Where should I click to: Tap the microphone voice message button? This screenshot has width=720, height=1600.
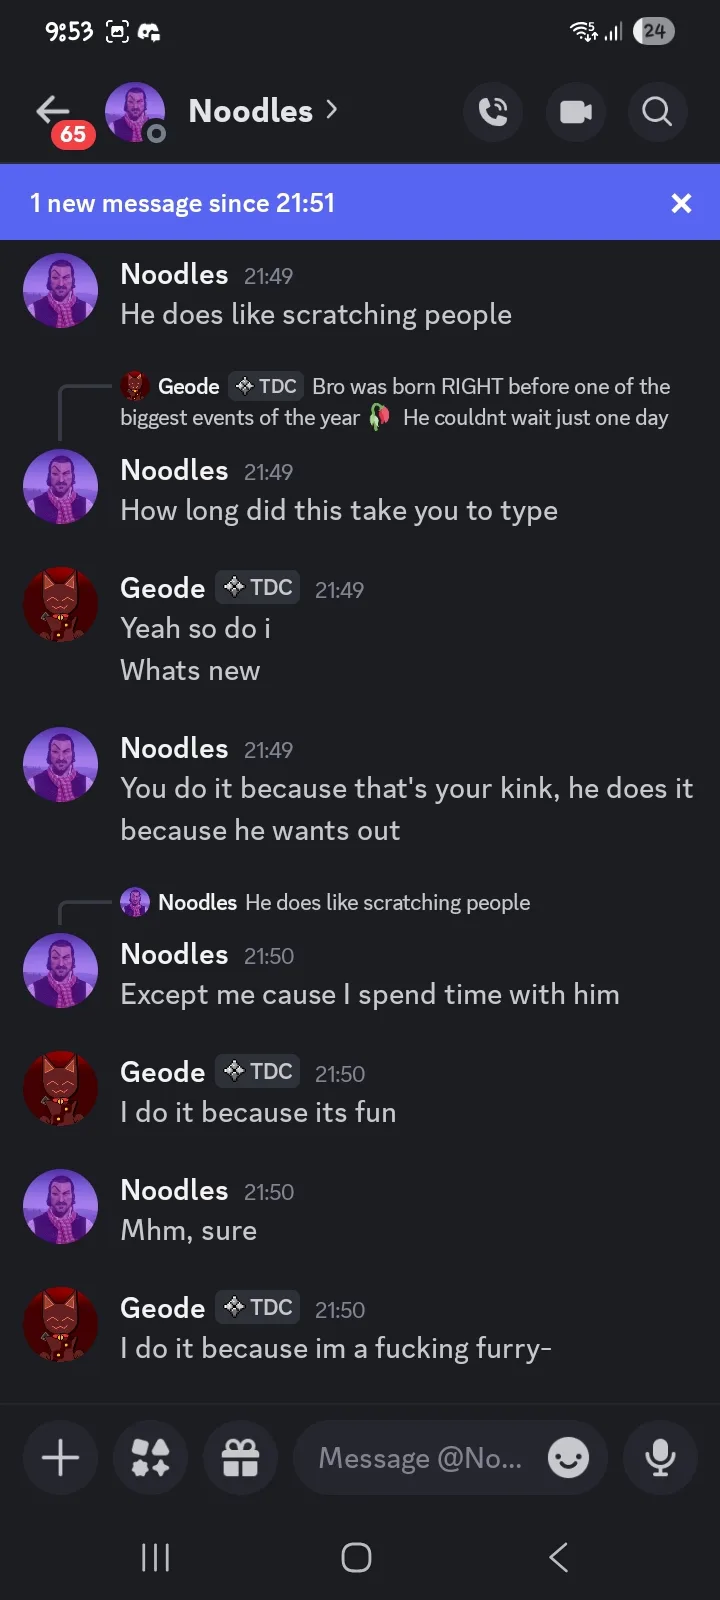(x=660, y=1458)
